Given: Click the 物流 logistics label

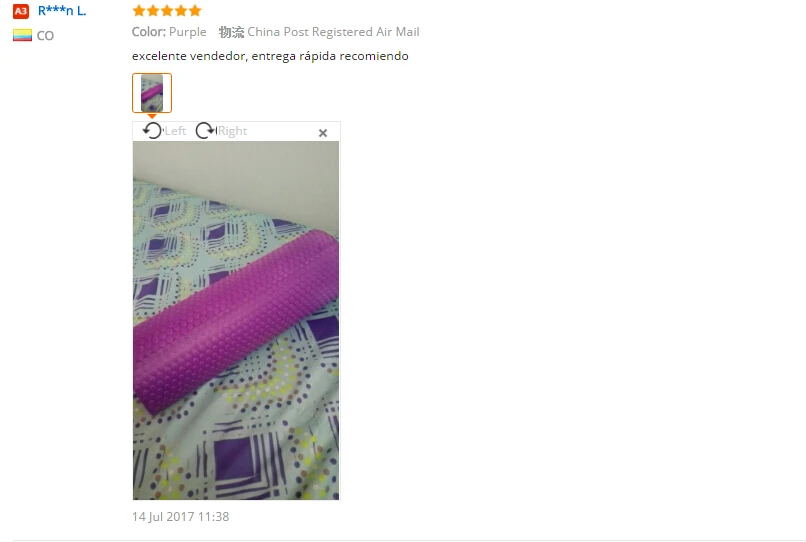Looking at the screenshot, I should point(231,32).
